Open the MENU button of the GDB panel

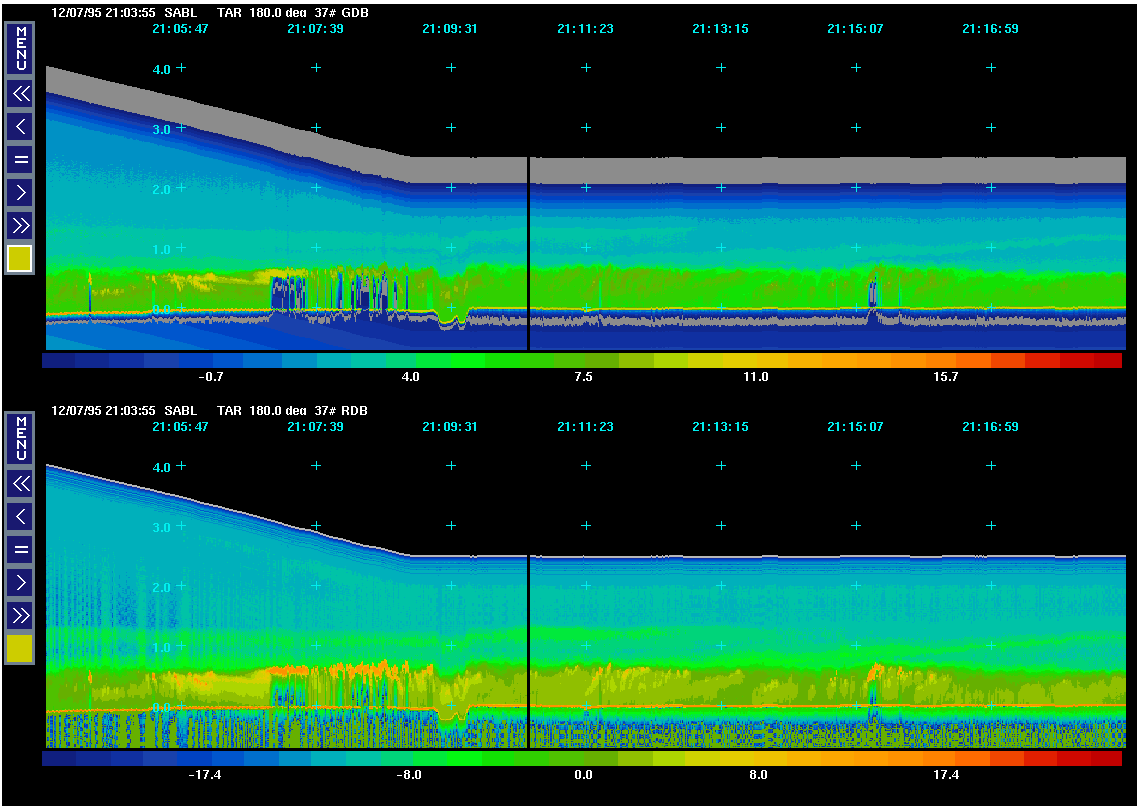point(20,48)
